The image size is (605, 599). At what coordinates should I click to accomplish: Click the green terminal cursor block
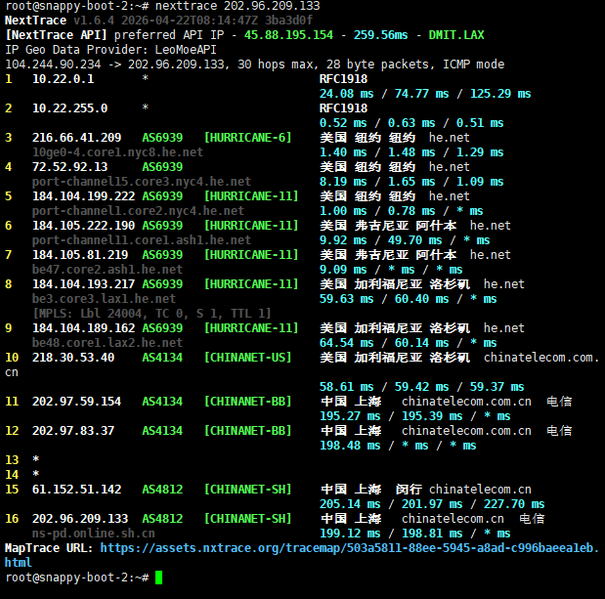pyautogui.click(x=159, y=578)
